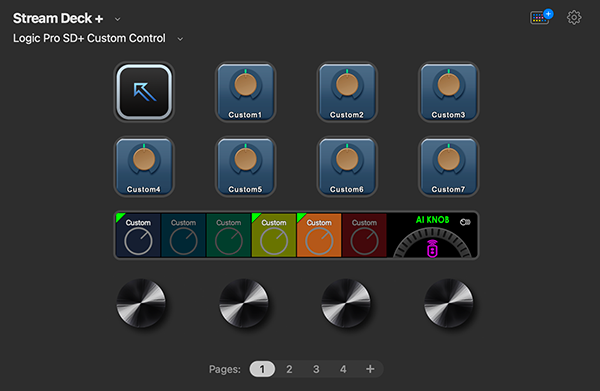Select the Custom4 knob key
This screenshot has width=600, height=391.
[144, 166]
